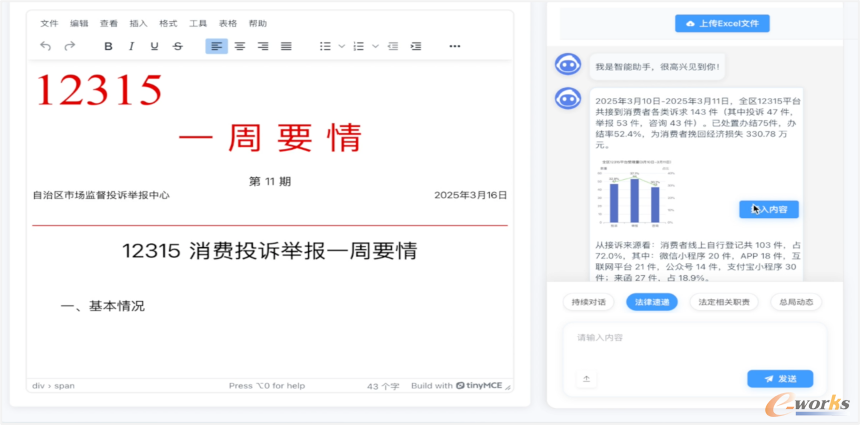Undo the last edit
Screen dimensions: 860x427
pos(46,46)
